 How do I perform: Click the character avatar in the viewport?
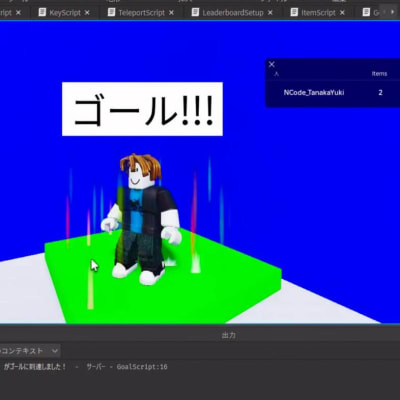(x=141, y=218)
